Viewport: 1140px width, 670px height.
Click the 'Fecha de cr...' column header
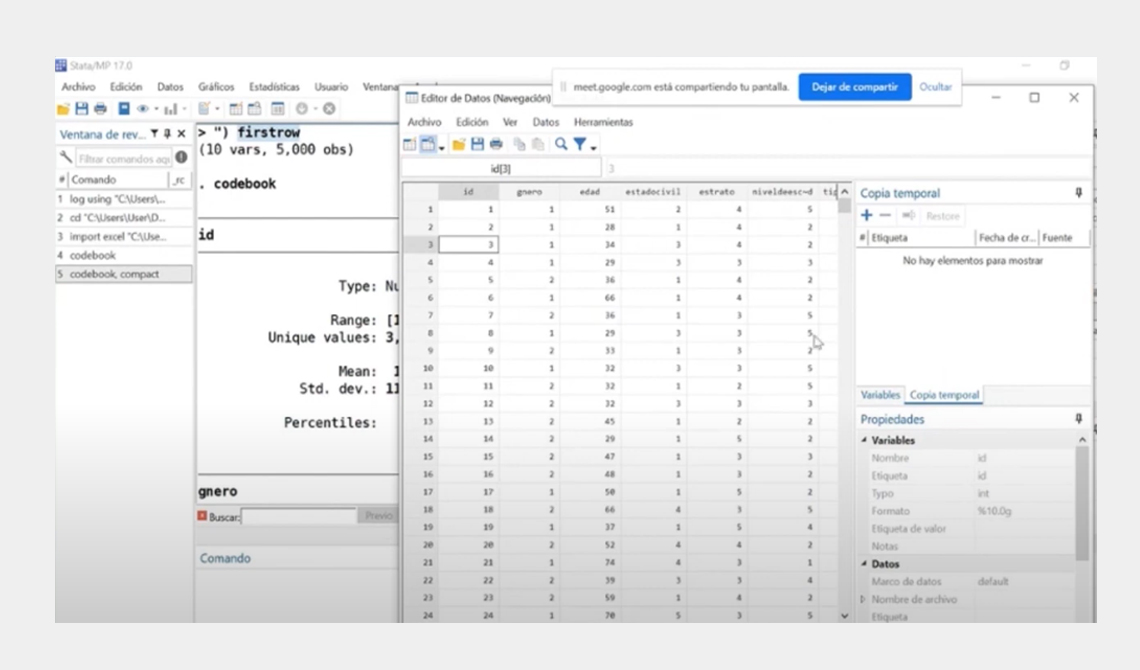[x=1007, y=238]
